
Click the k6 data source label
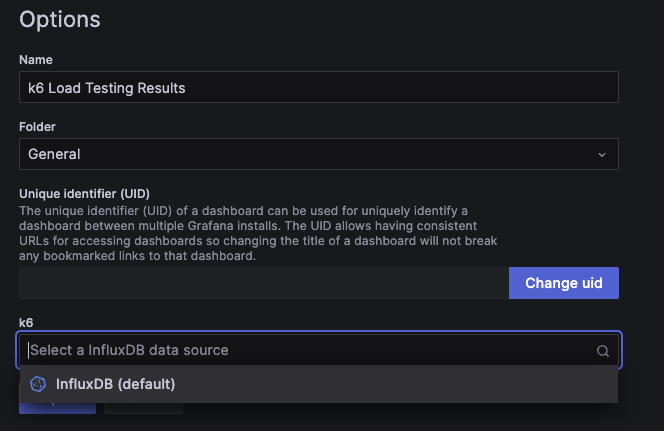pos(26,323)
